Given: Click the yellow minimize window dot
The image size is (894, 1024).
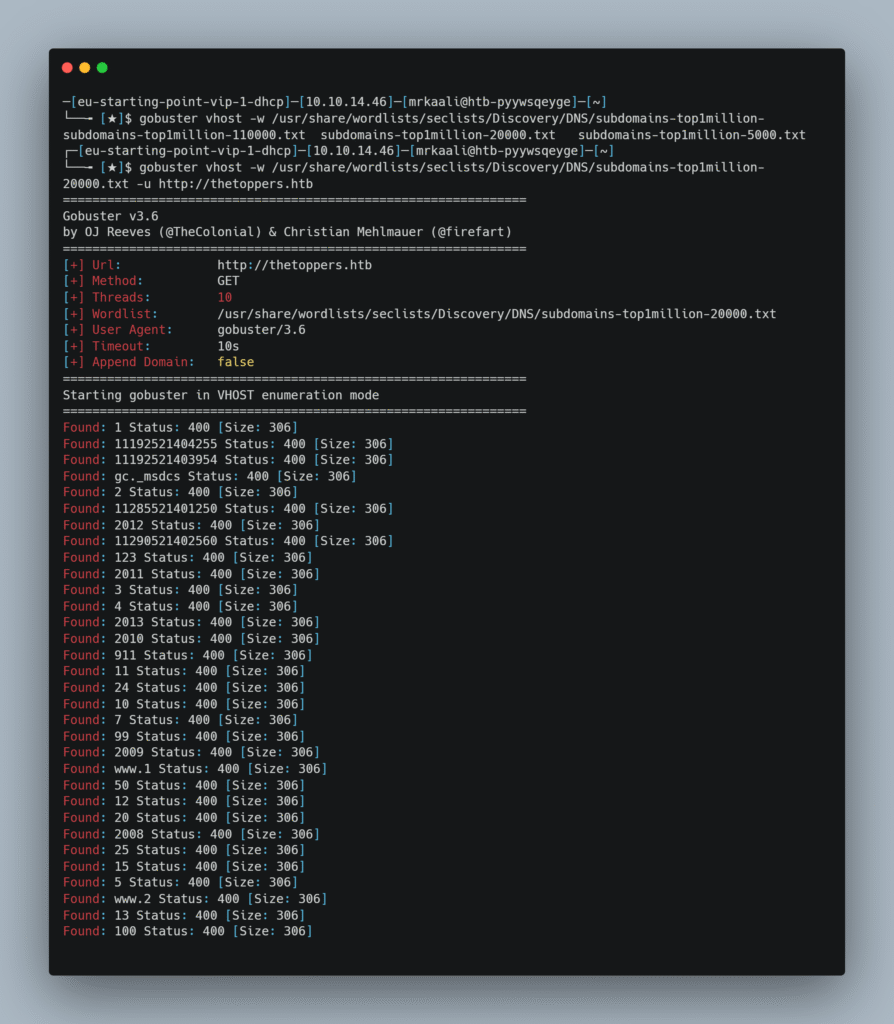Looking at the screenshot, I should pos(85,68).
